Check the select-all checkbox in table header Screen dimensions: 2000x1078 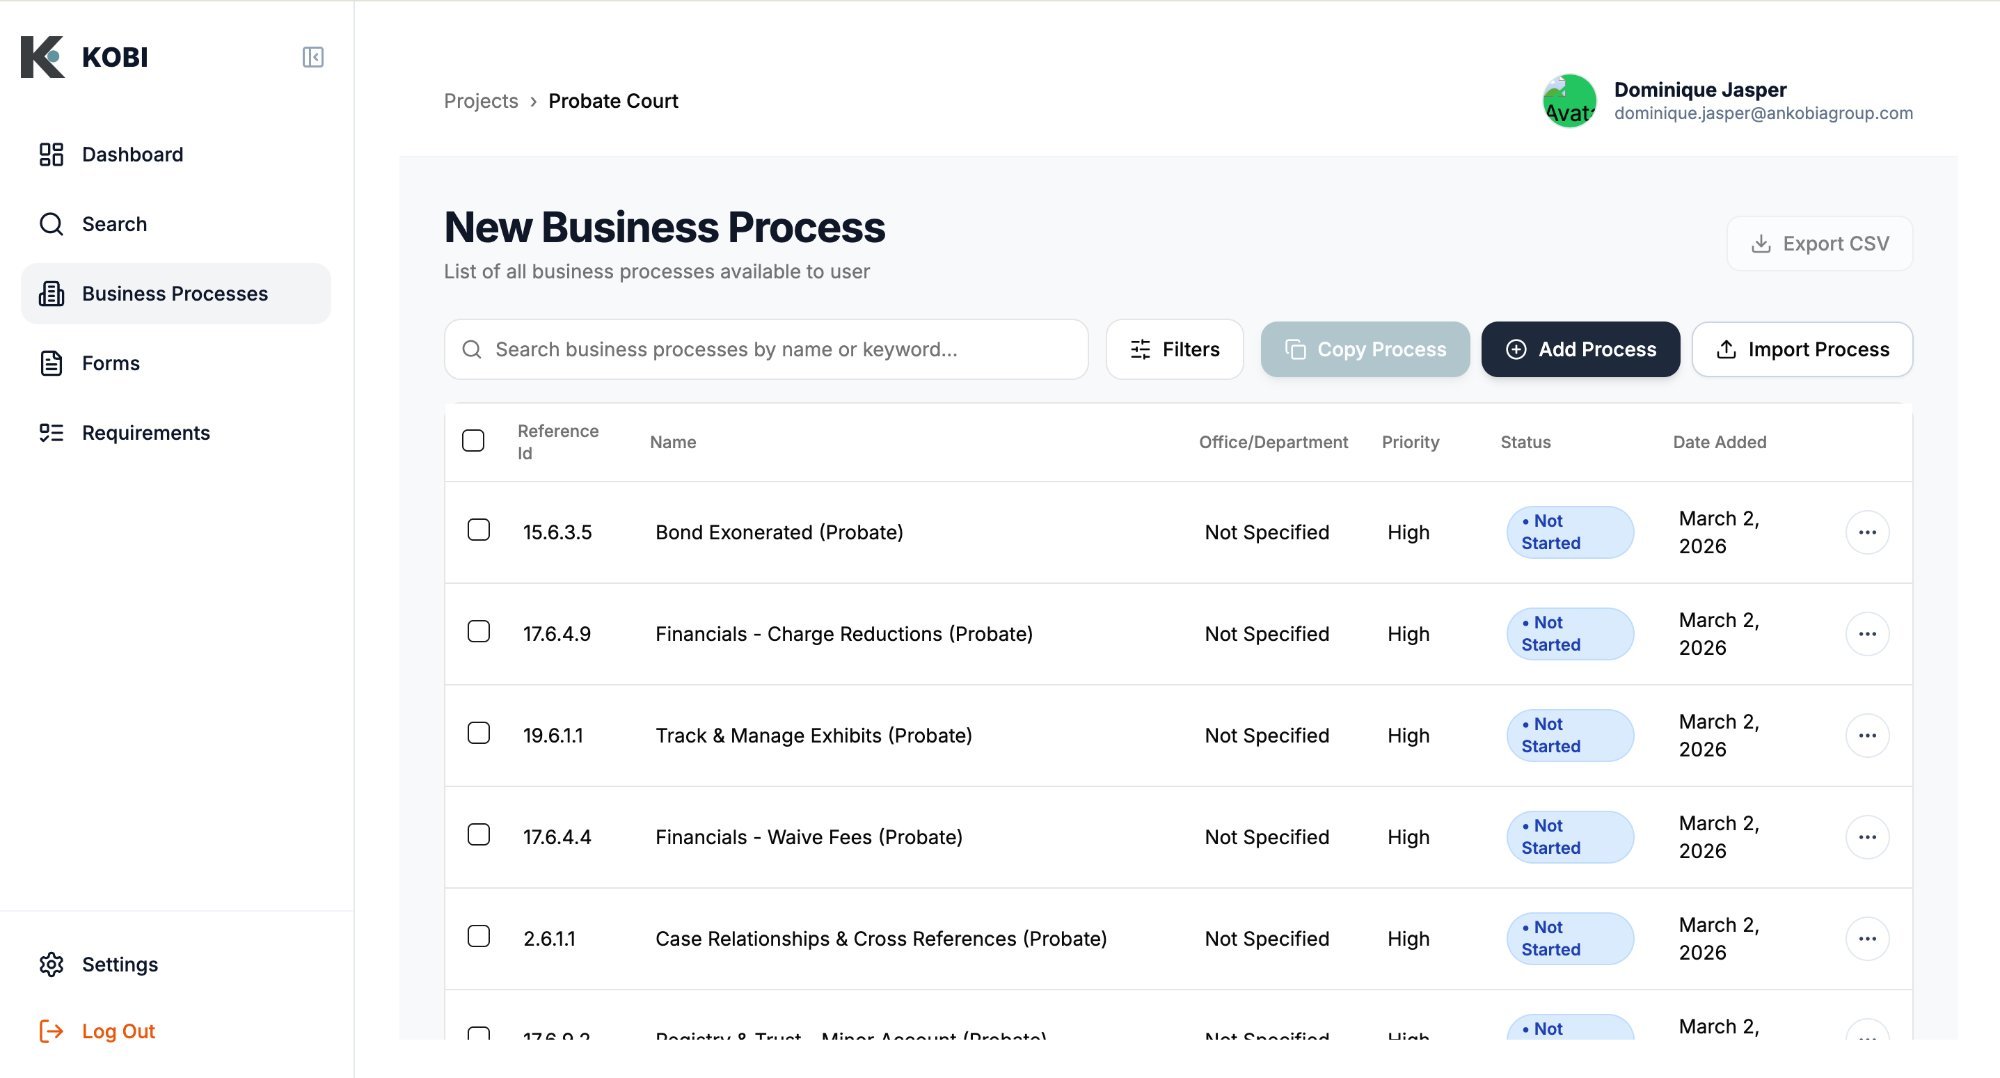click(x=474, y=440)
